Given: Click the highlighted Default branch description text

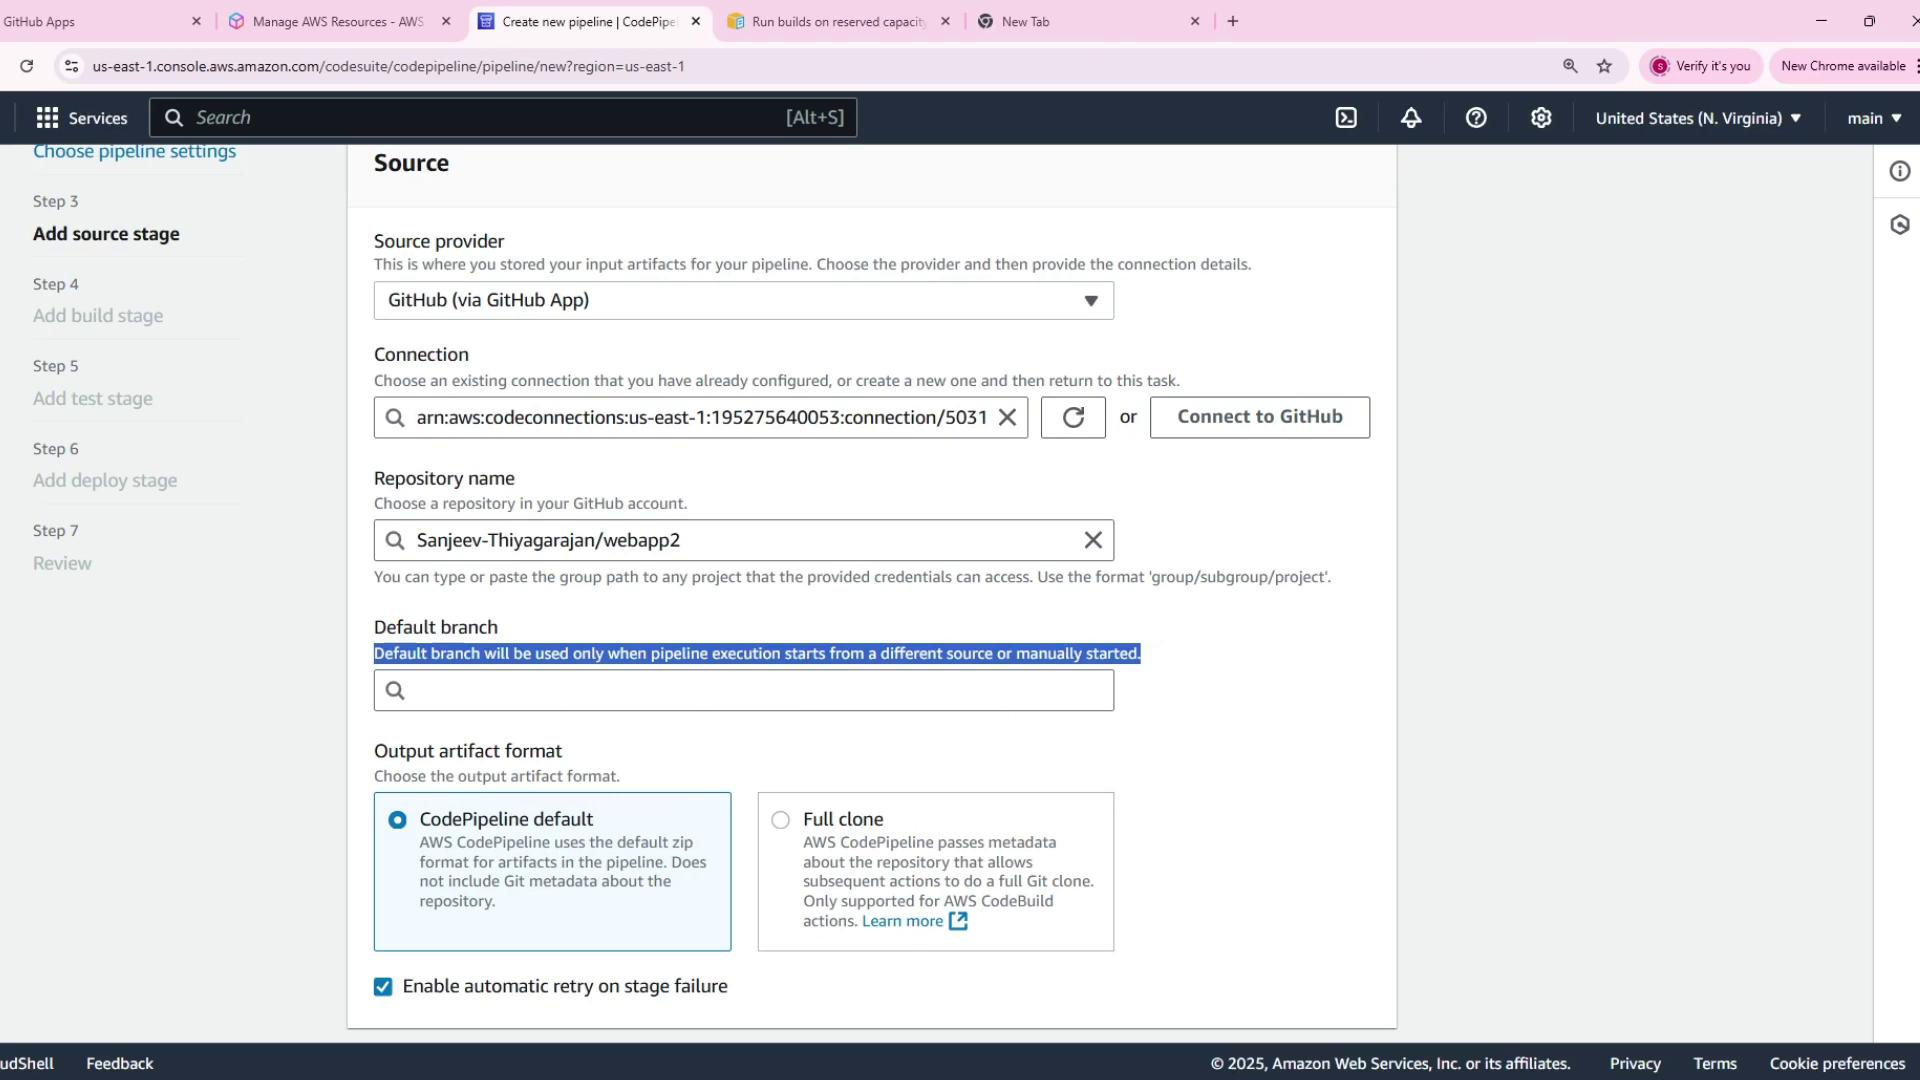Looking at the screenshot, I should pos(757,653).
